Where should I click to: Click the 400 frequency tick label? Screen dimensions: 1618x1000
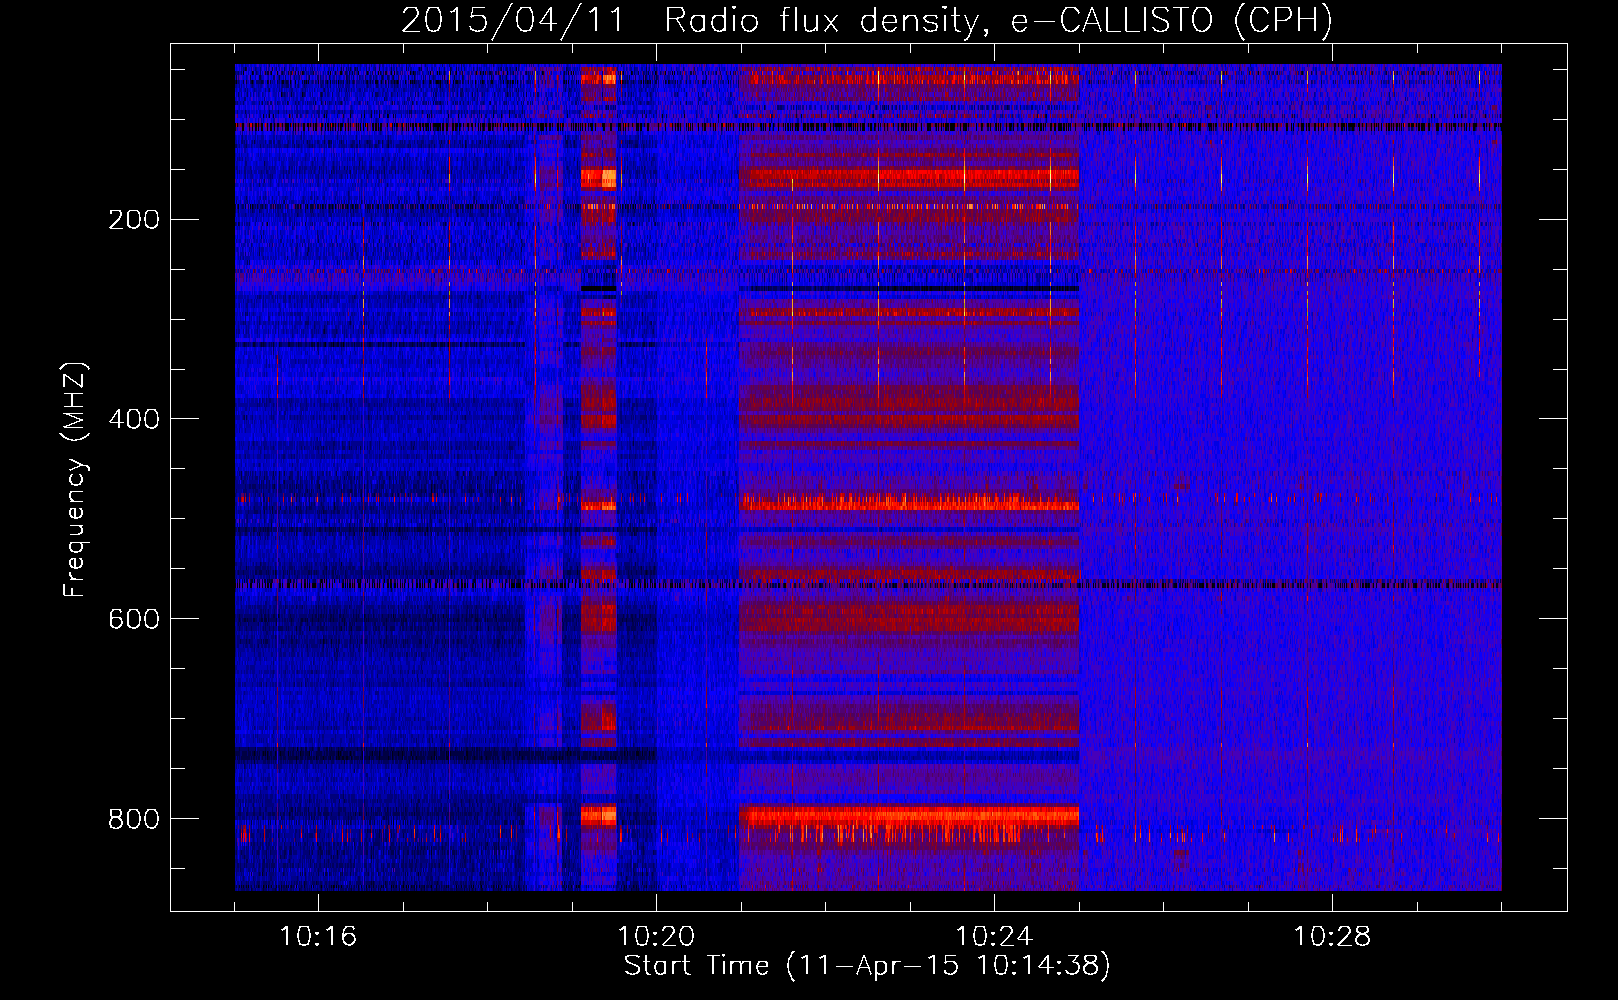(x=134, y=420)
